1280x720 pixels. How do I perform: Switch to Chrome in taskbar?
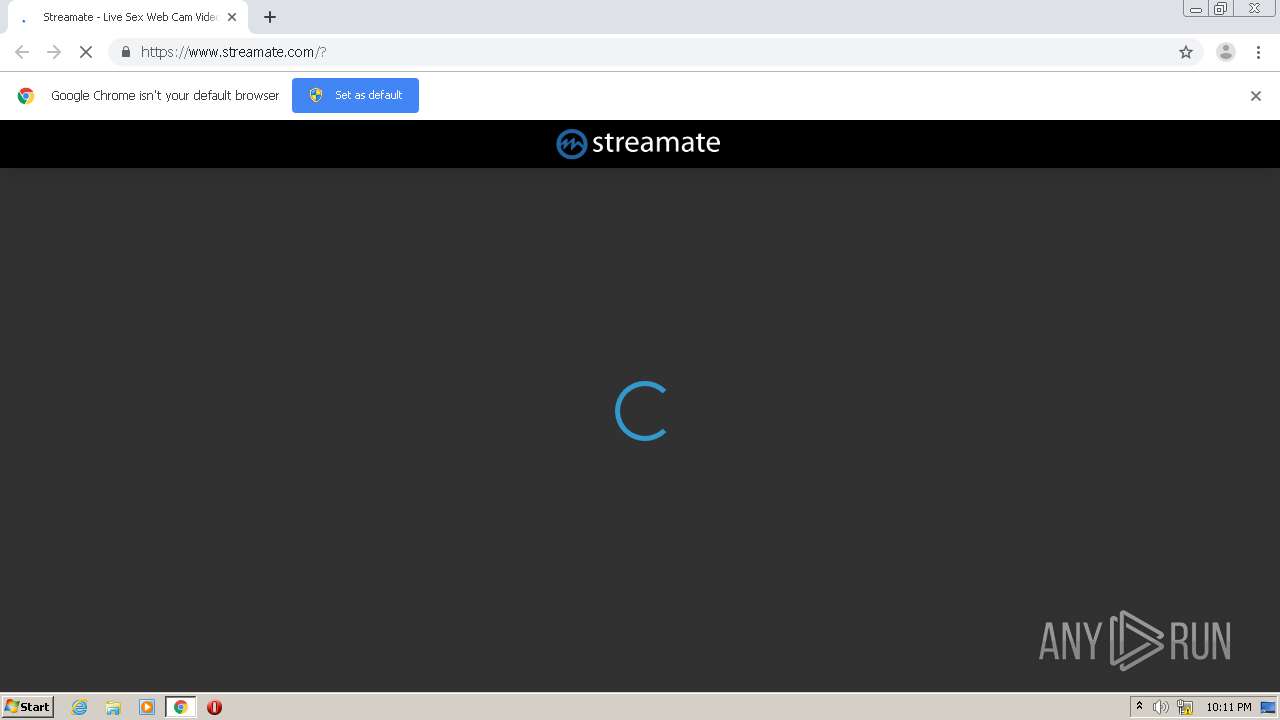181,707
